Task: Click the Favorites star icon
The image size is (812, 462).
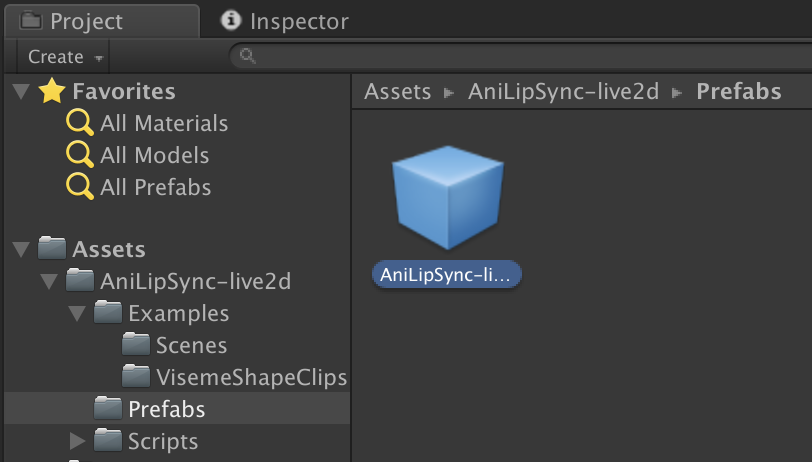Action: [x=52, y=91]
